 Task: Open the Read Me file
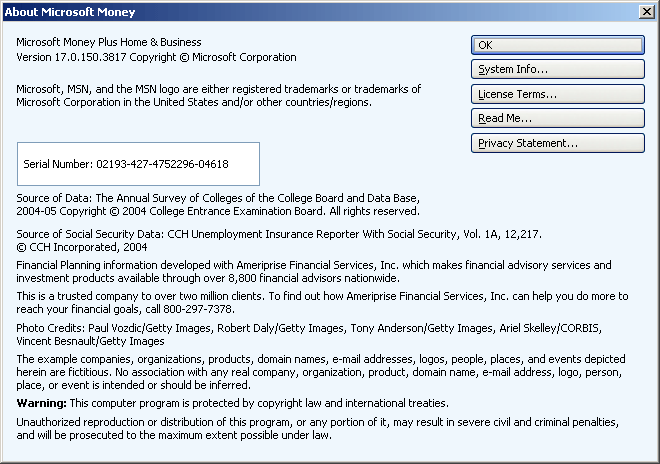(x=558, y=118)
